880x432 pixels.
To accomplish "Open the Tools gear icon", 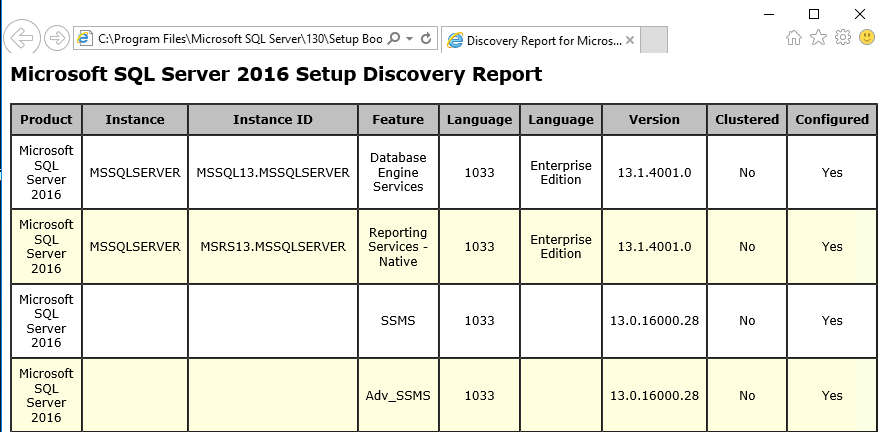I will (843, 38).
